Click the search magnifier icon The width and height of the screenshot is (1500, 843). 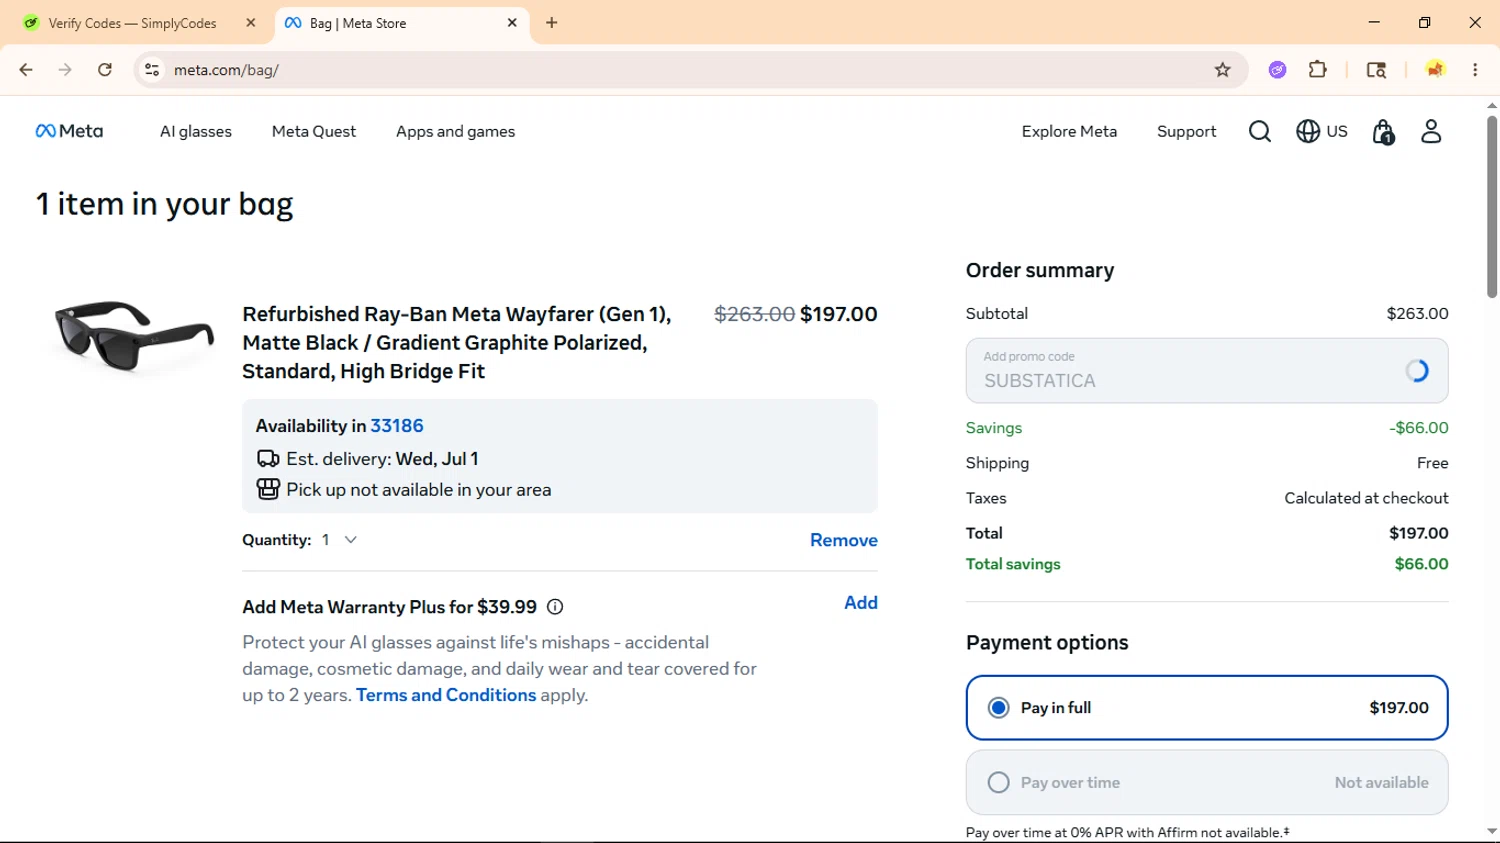tap(1260, 131)
